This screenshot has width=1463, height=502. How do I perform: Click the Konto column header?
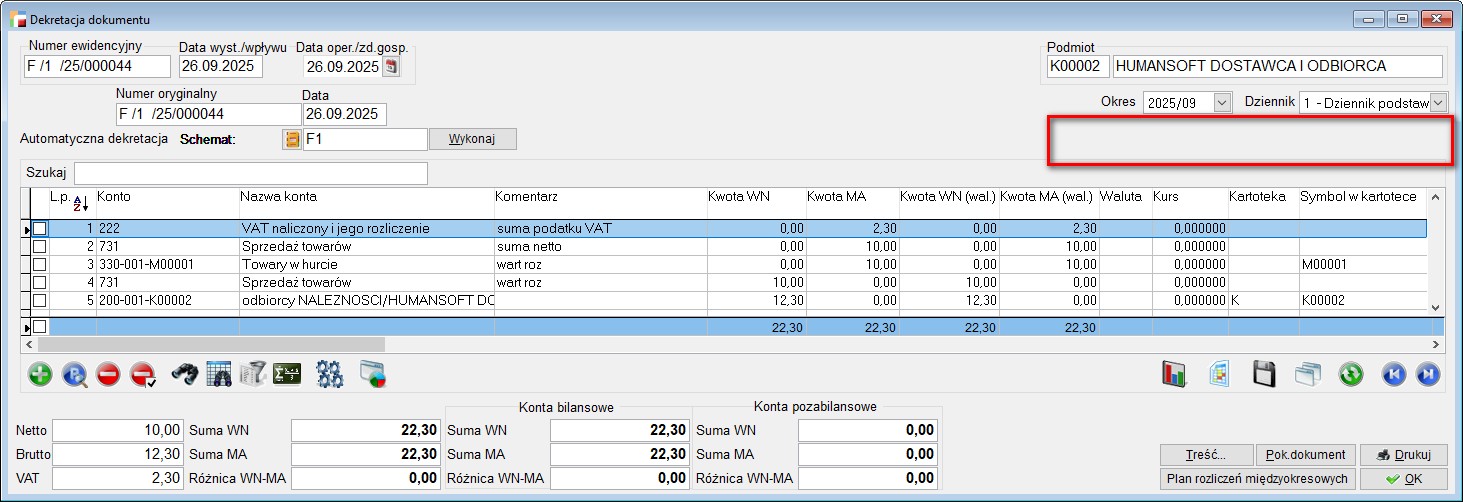pyautogui.click(x=114, y=197)
